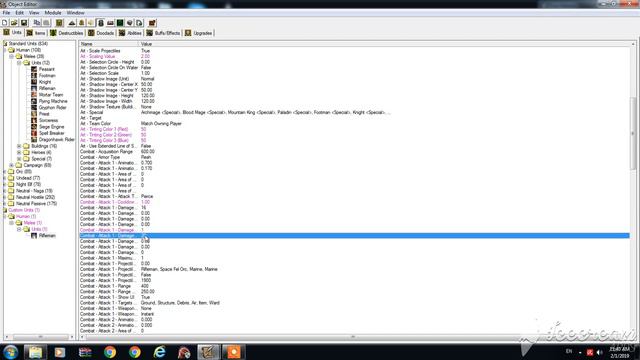Select the Art - Team Color row
The image size is (640, 360).
coord(355,124)
